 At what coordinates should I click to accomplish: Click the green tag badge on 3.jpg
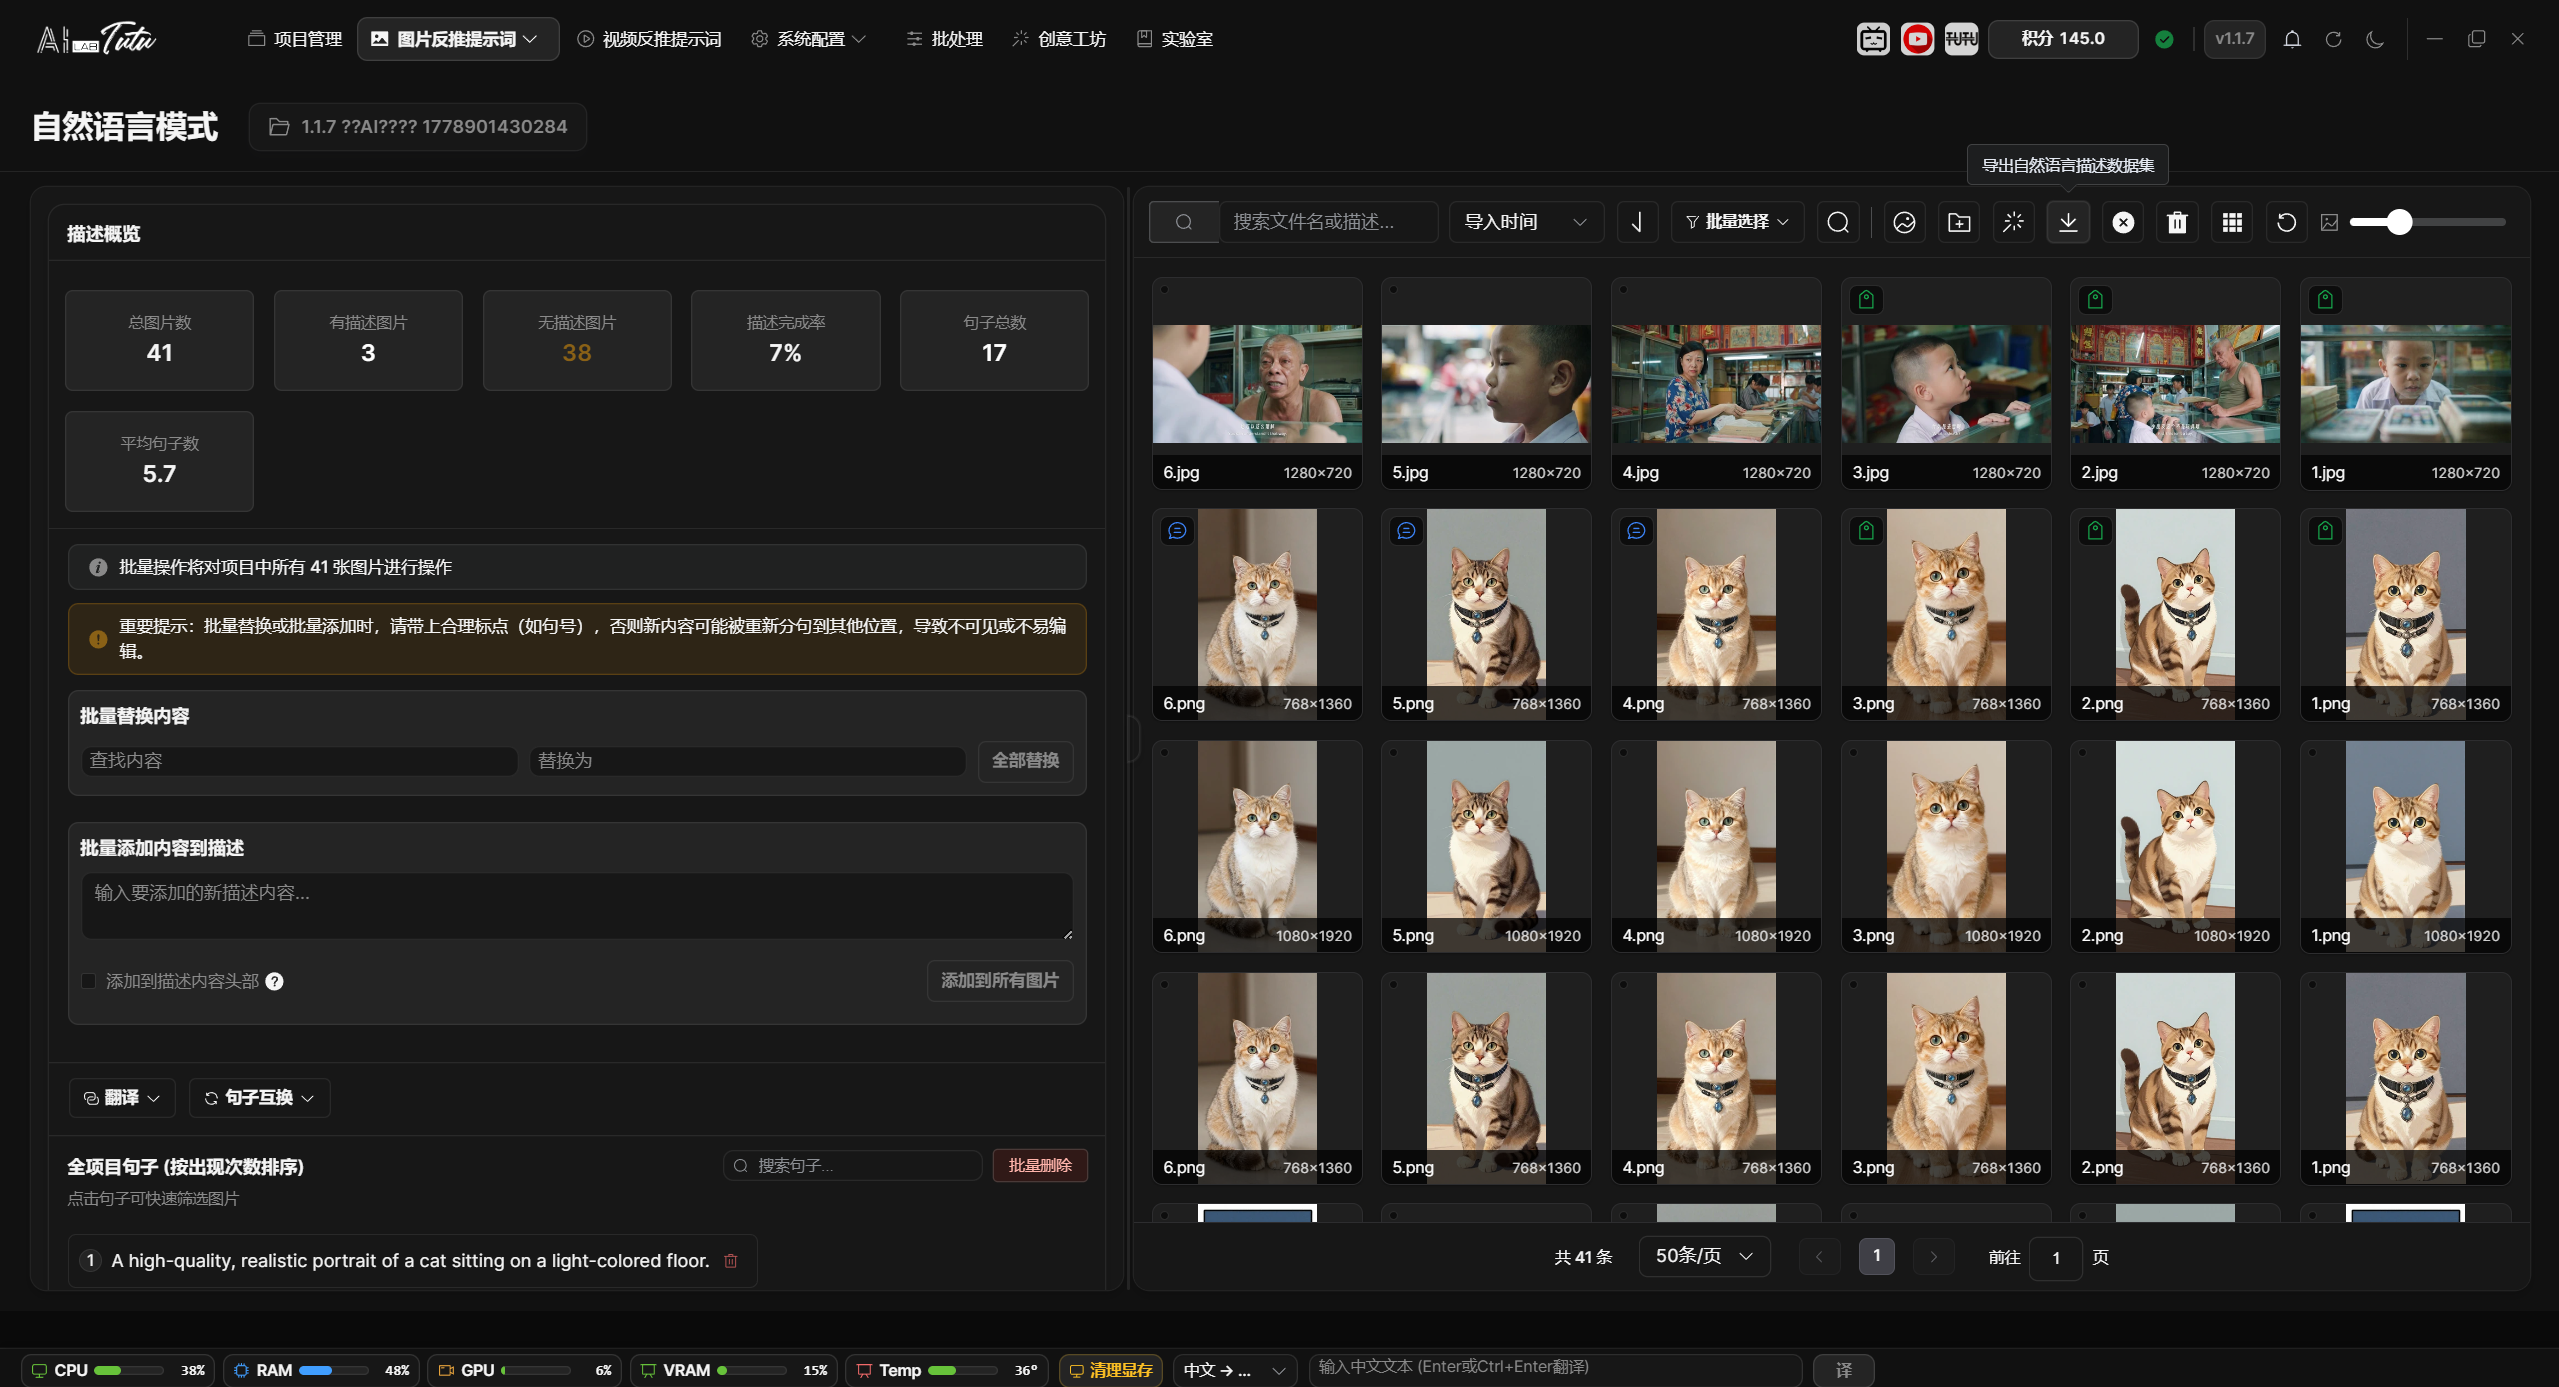click(1866, 299)
